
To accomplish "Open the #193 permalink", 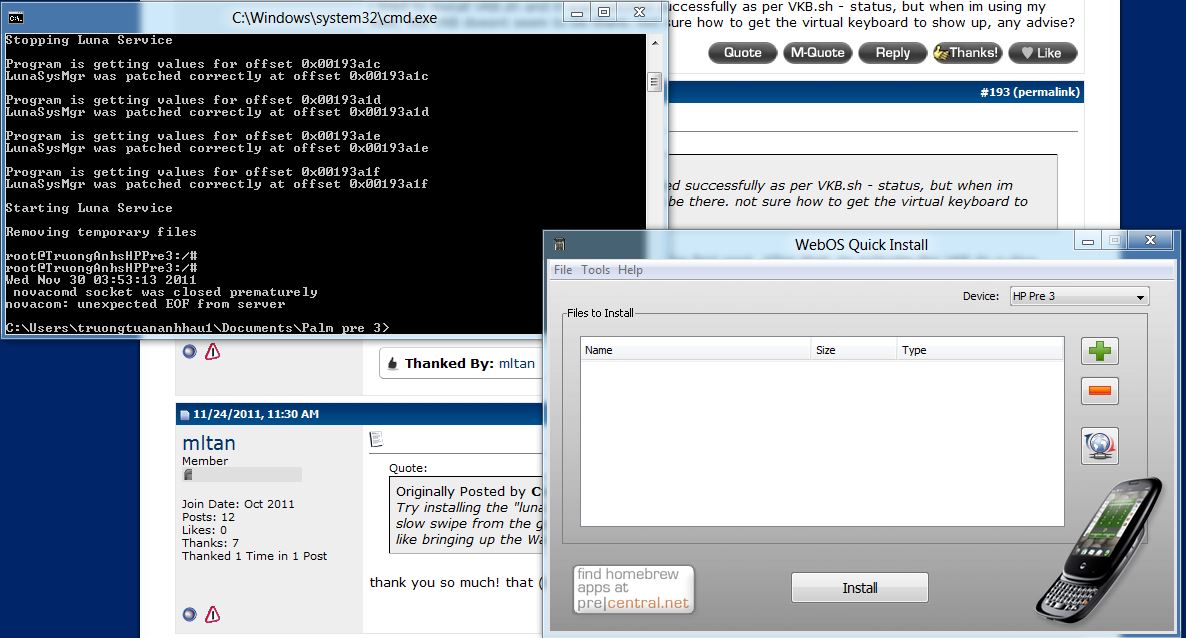I will pyautogui.click(x=1030, y=92).
